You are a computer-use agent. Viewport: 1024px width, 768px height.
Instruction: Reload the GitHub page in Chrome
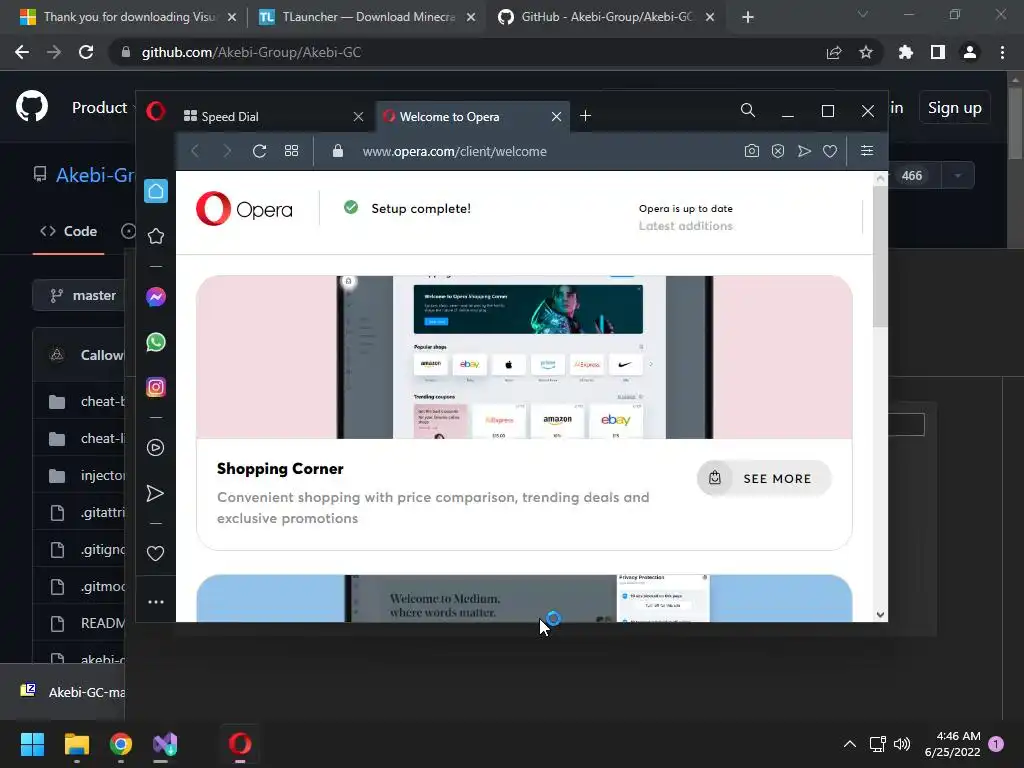(x=86, y=52)
